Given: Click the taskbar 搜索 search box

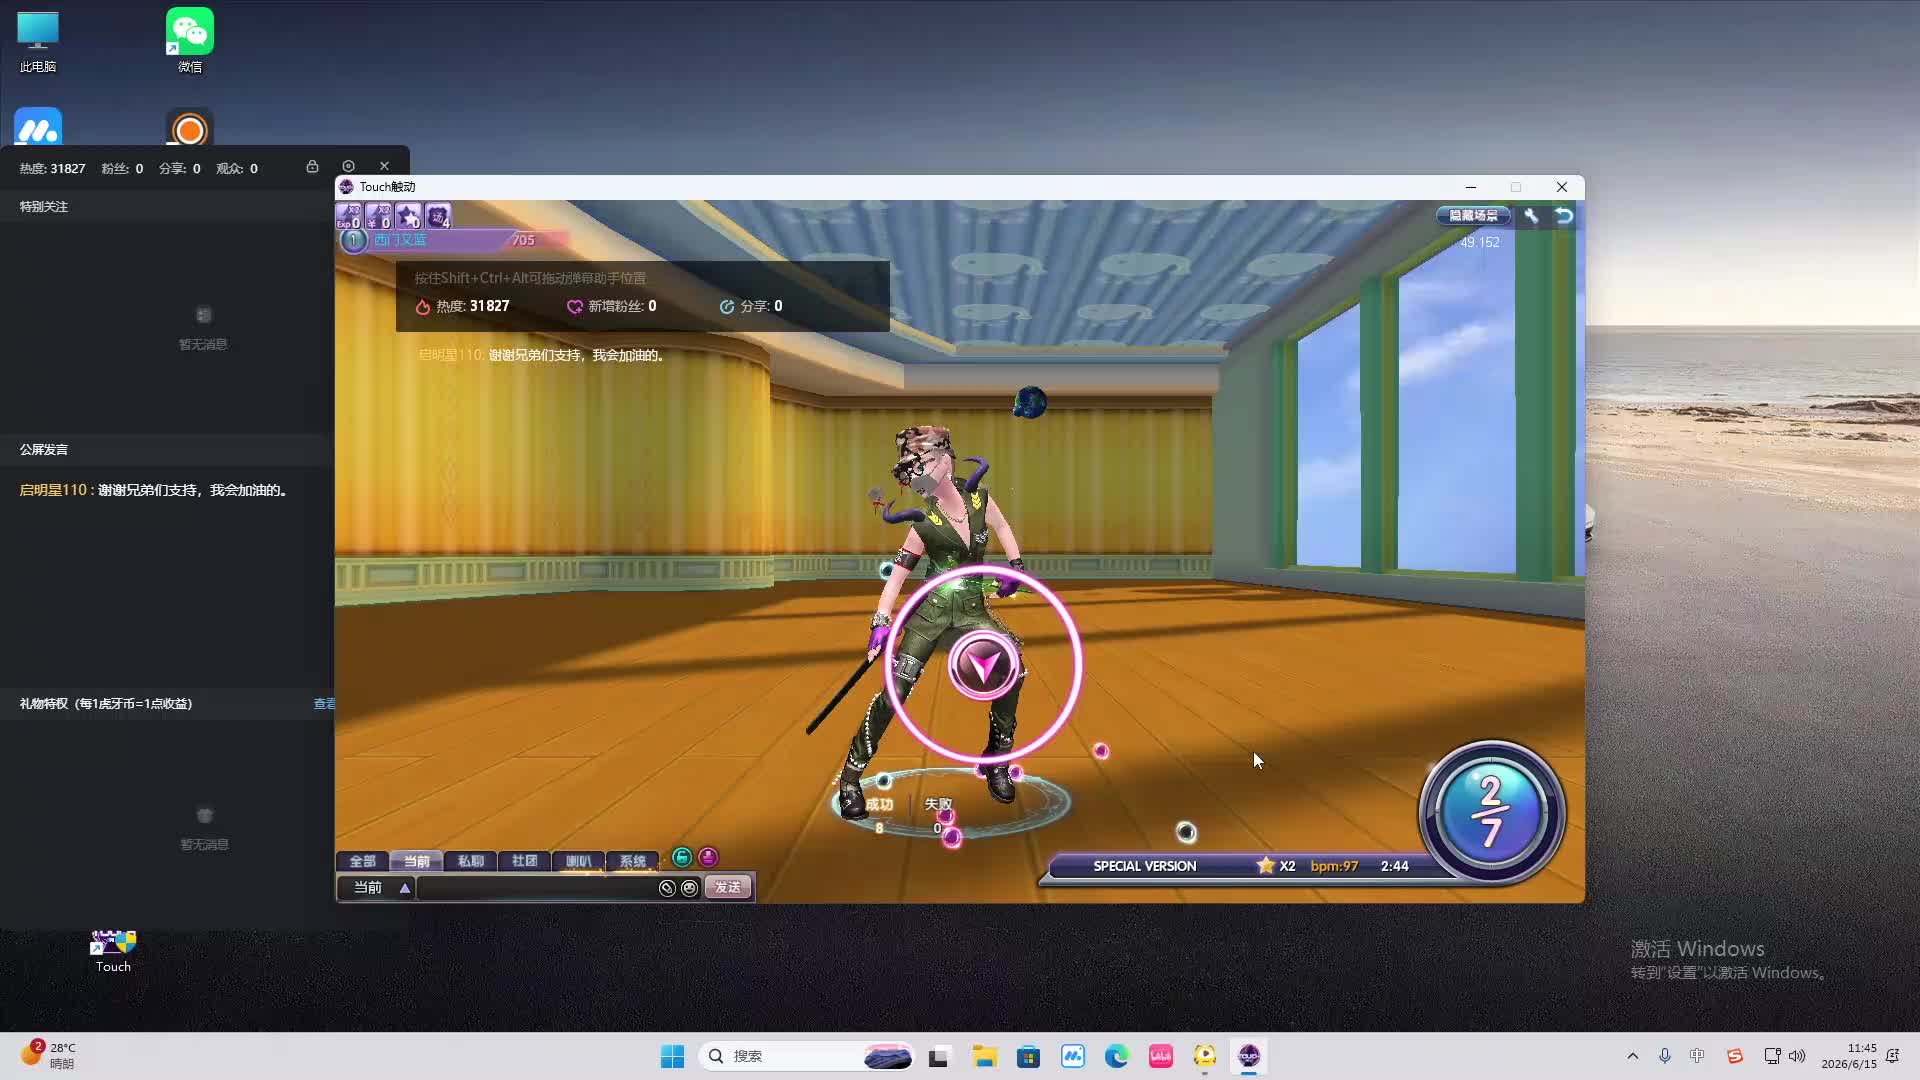Looking at the screenshot, I should [808, 1056].
